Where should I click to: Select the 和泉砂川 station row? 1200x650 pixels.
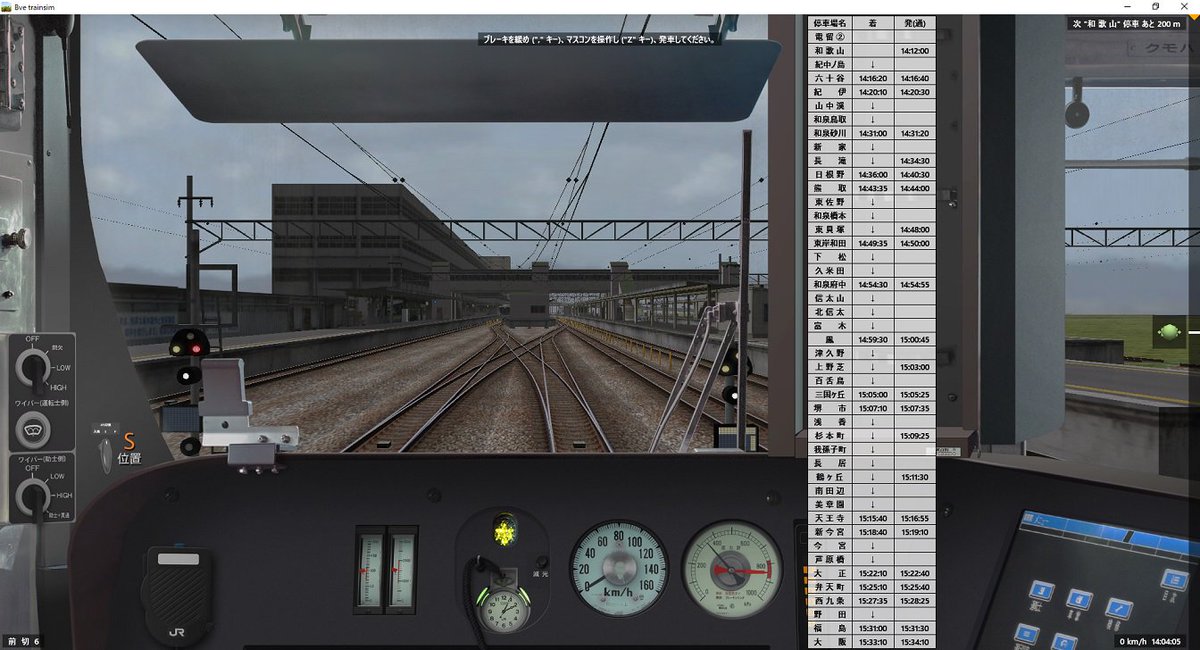[x=872, y=133]
